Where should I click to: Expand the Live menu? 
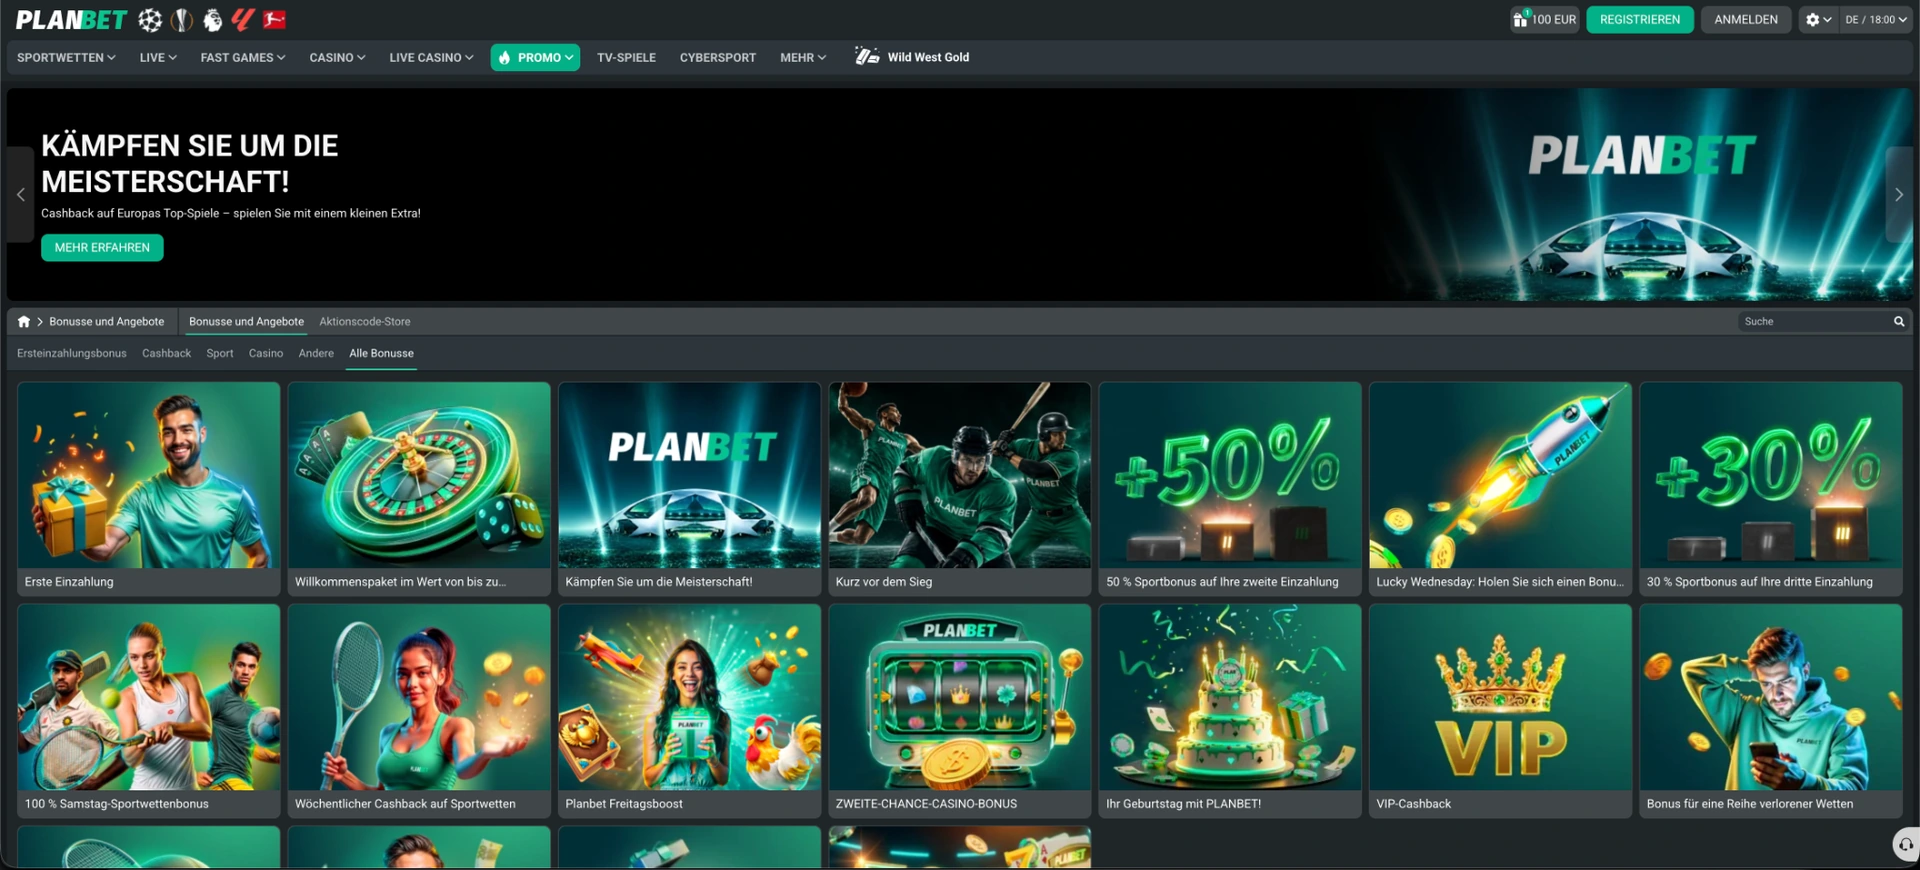[x=158, y=58]
